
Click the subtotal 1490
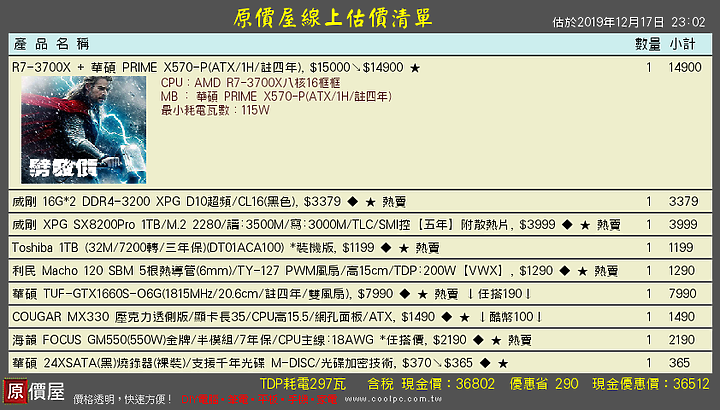tap(682, 317)
